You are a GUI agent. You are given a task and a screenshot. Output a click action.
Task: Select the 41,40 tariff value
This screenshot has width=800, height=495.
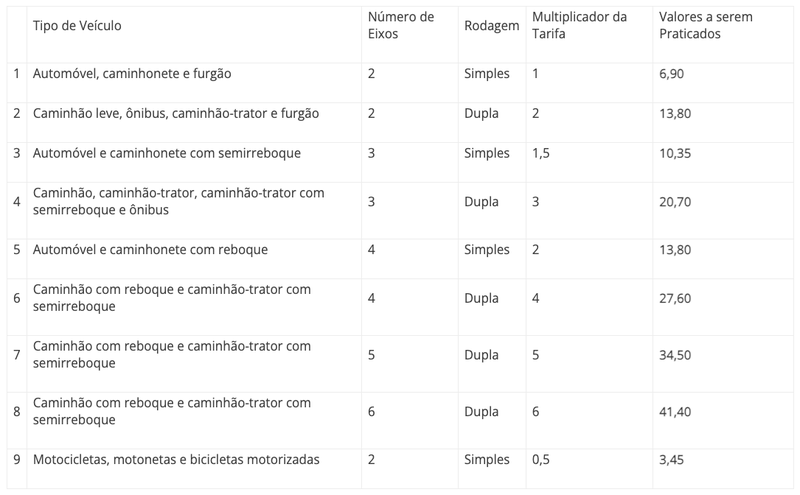point(675,412)
